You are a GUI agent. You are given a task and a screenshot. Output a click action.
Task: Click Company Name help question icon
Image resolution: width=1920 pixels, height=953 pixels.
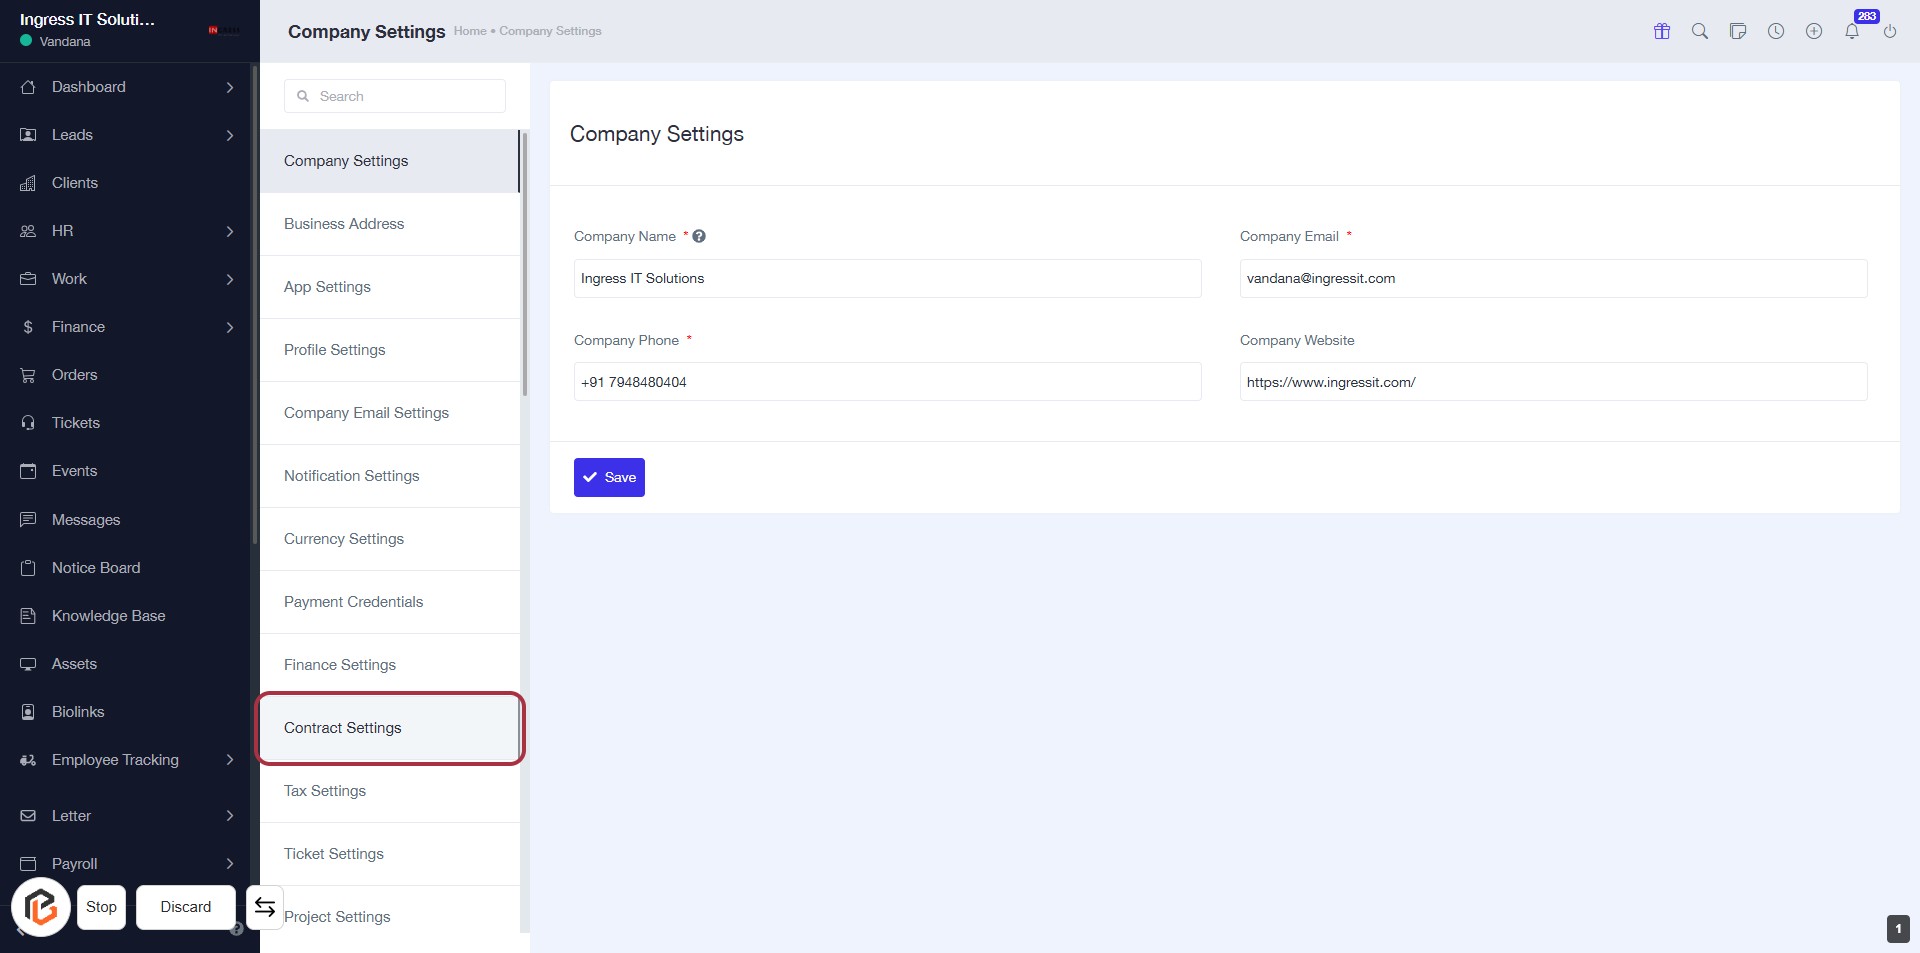click(699, 236)
